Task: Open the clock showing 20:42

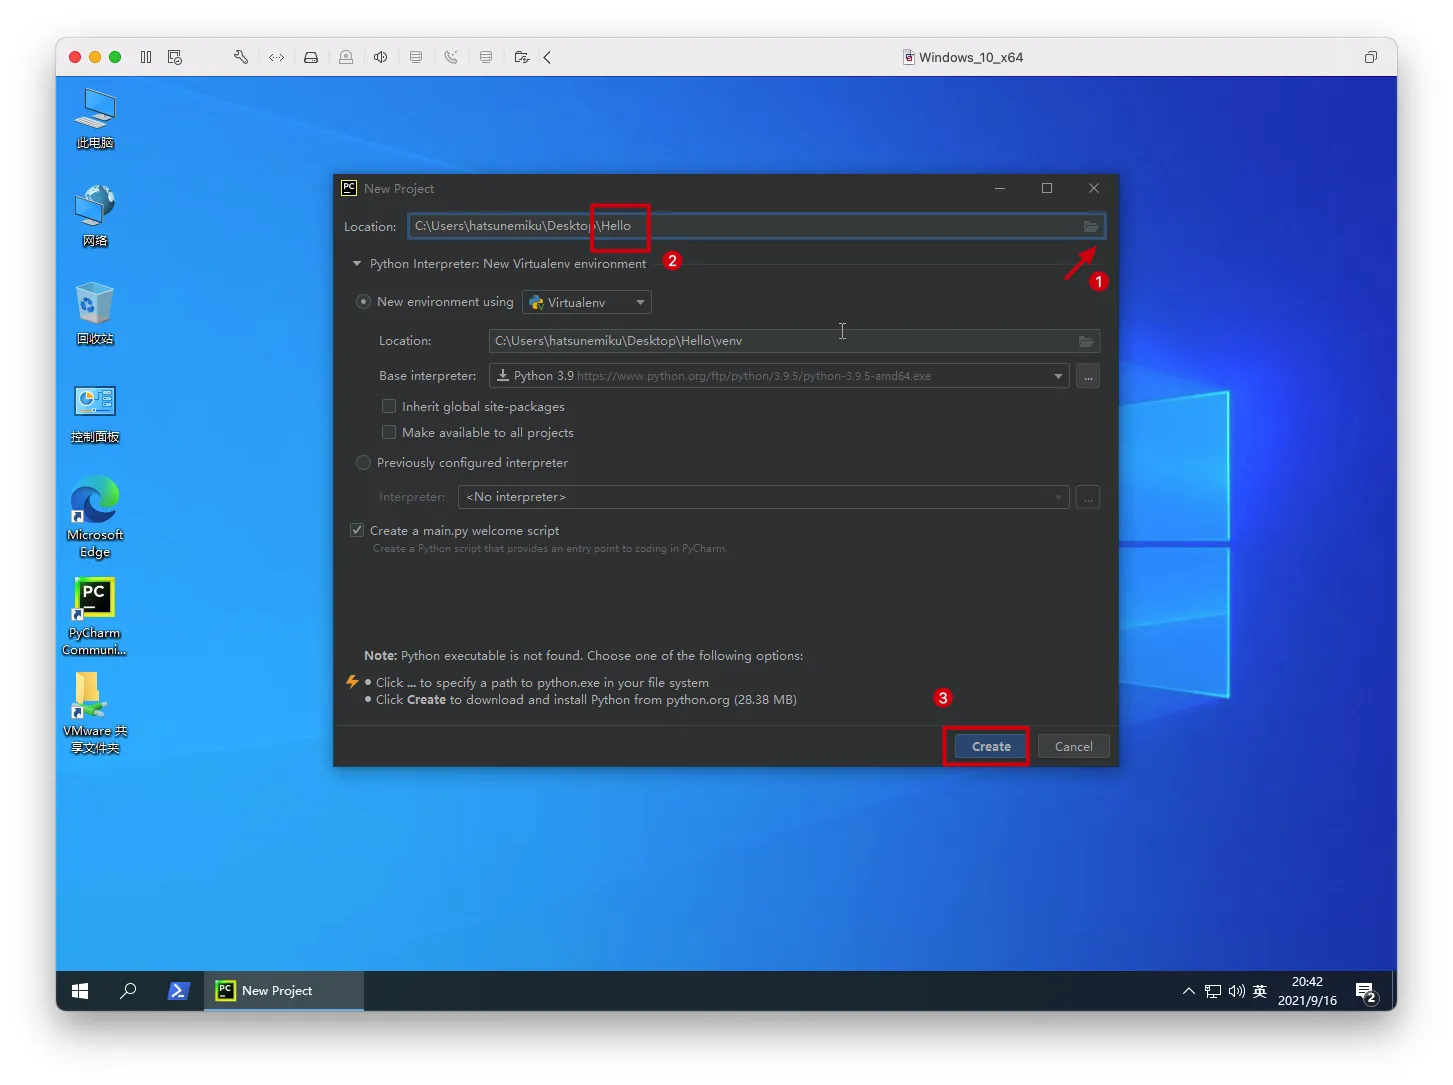Action: pos(1307,991)
